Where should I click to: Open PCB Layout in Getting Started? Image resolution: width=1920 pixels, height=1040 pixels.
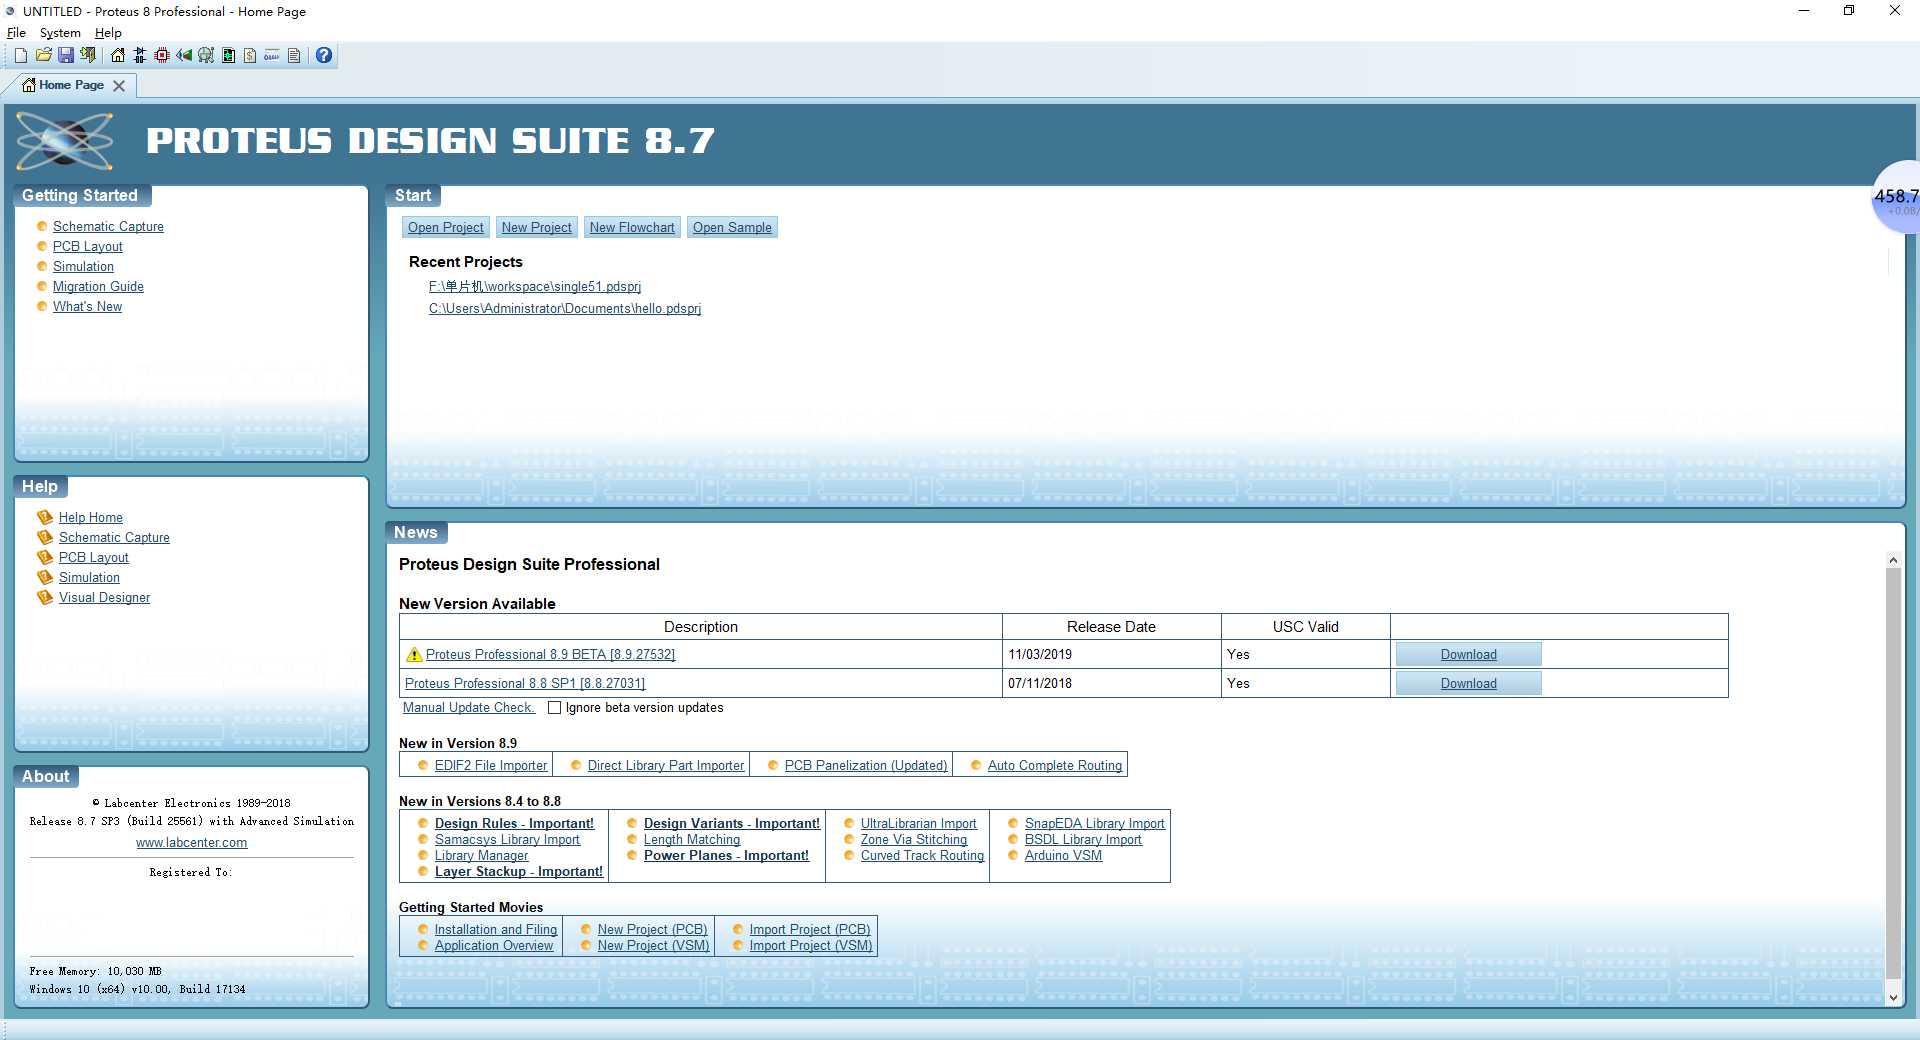(88, 247)
